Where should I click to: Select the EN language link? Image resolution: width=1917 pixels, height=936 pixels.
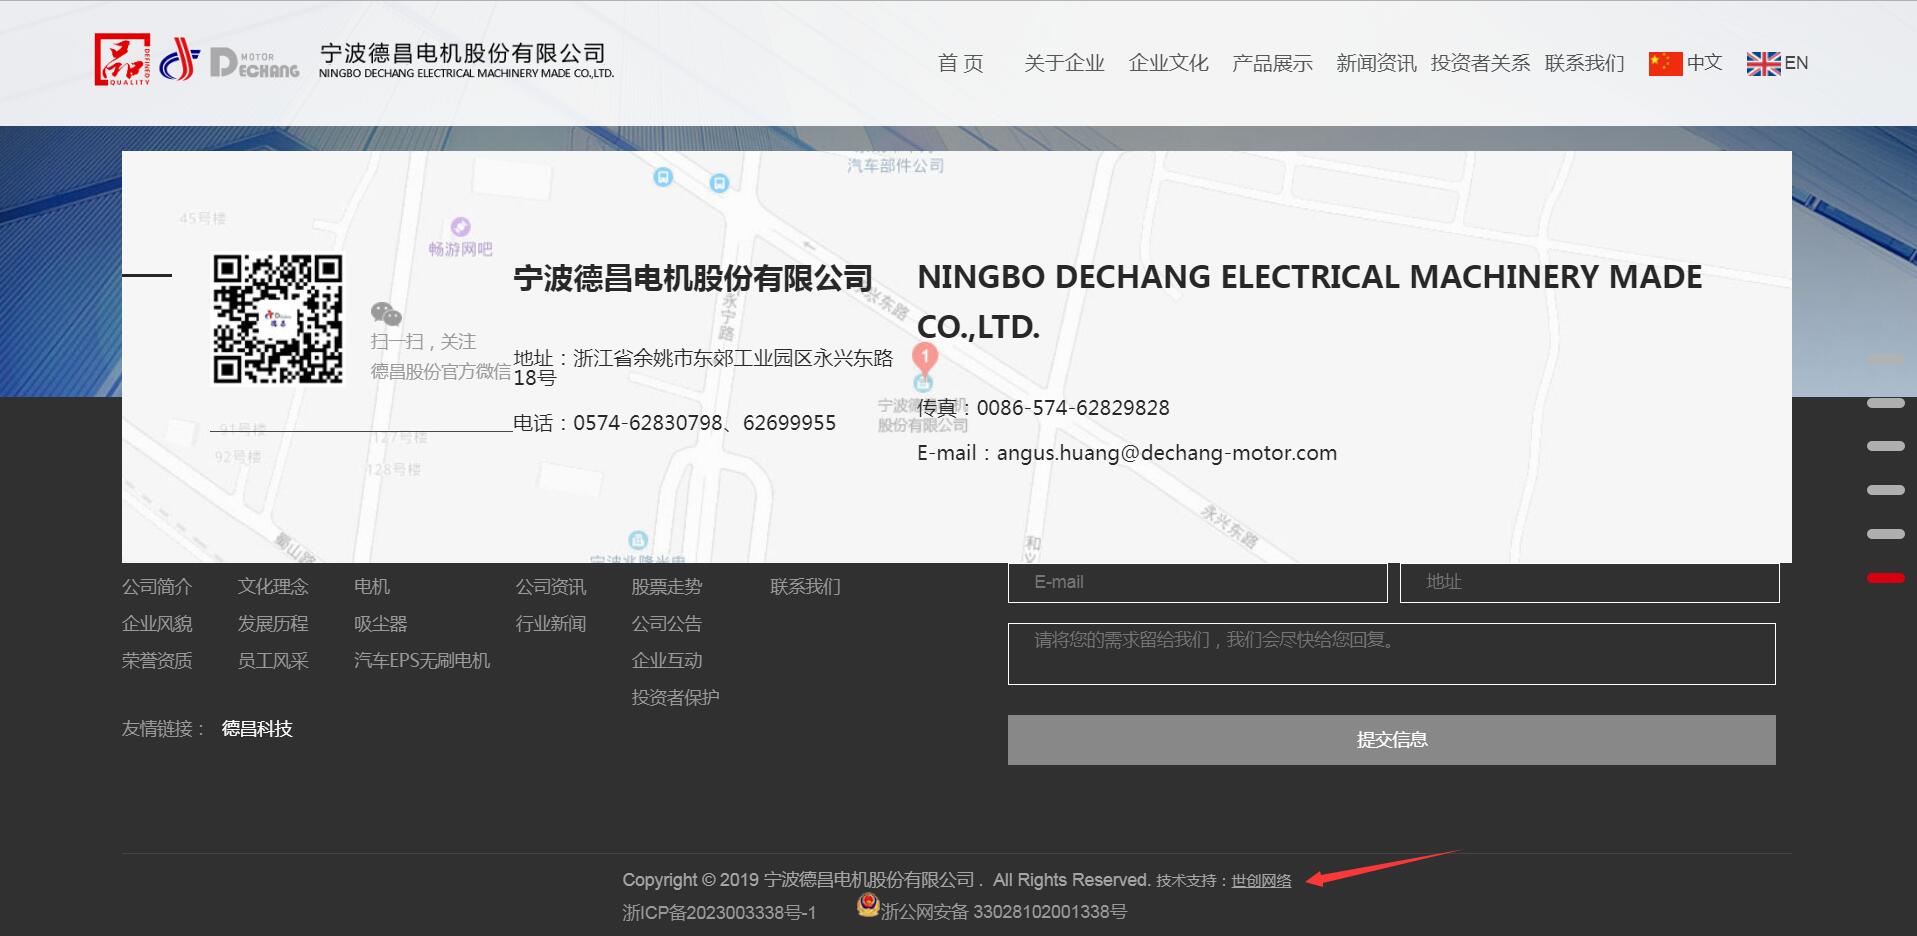1796,63
